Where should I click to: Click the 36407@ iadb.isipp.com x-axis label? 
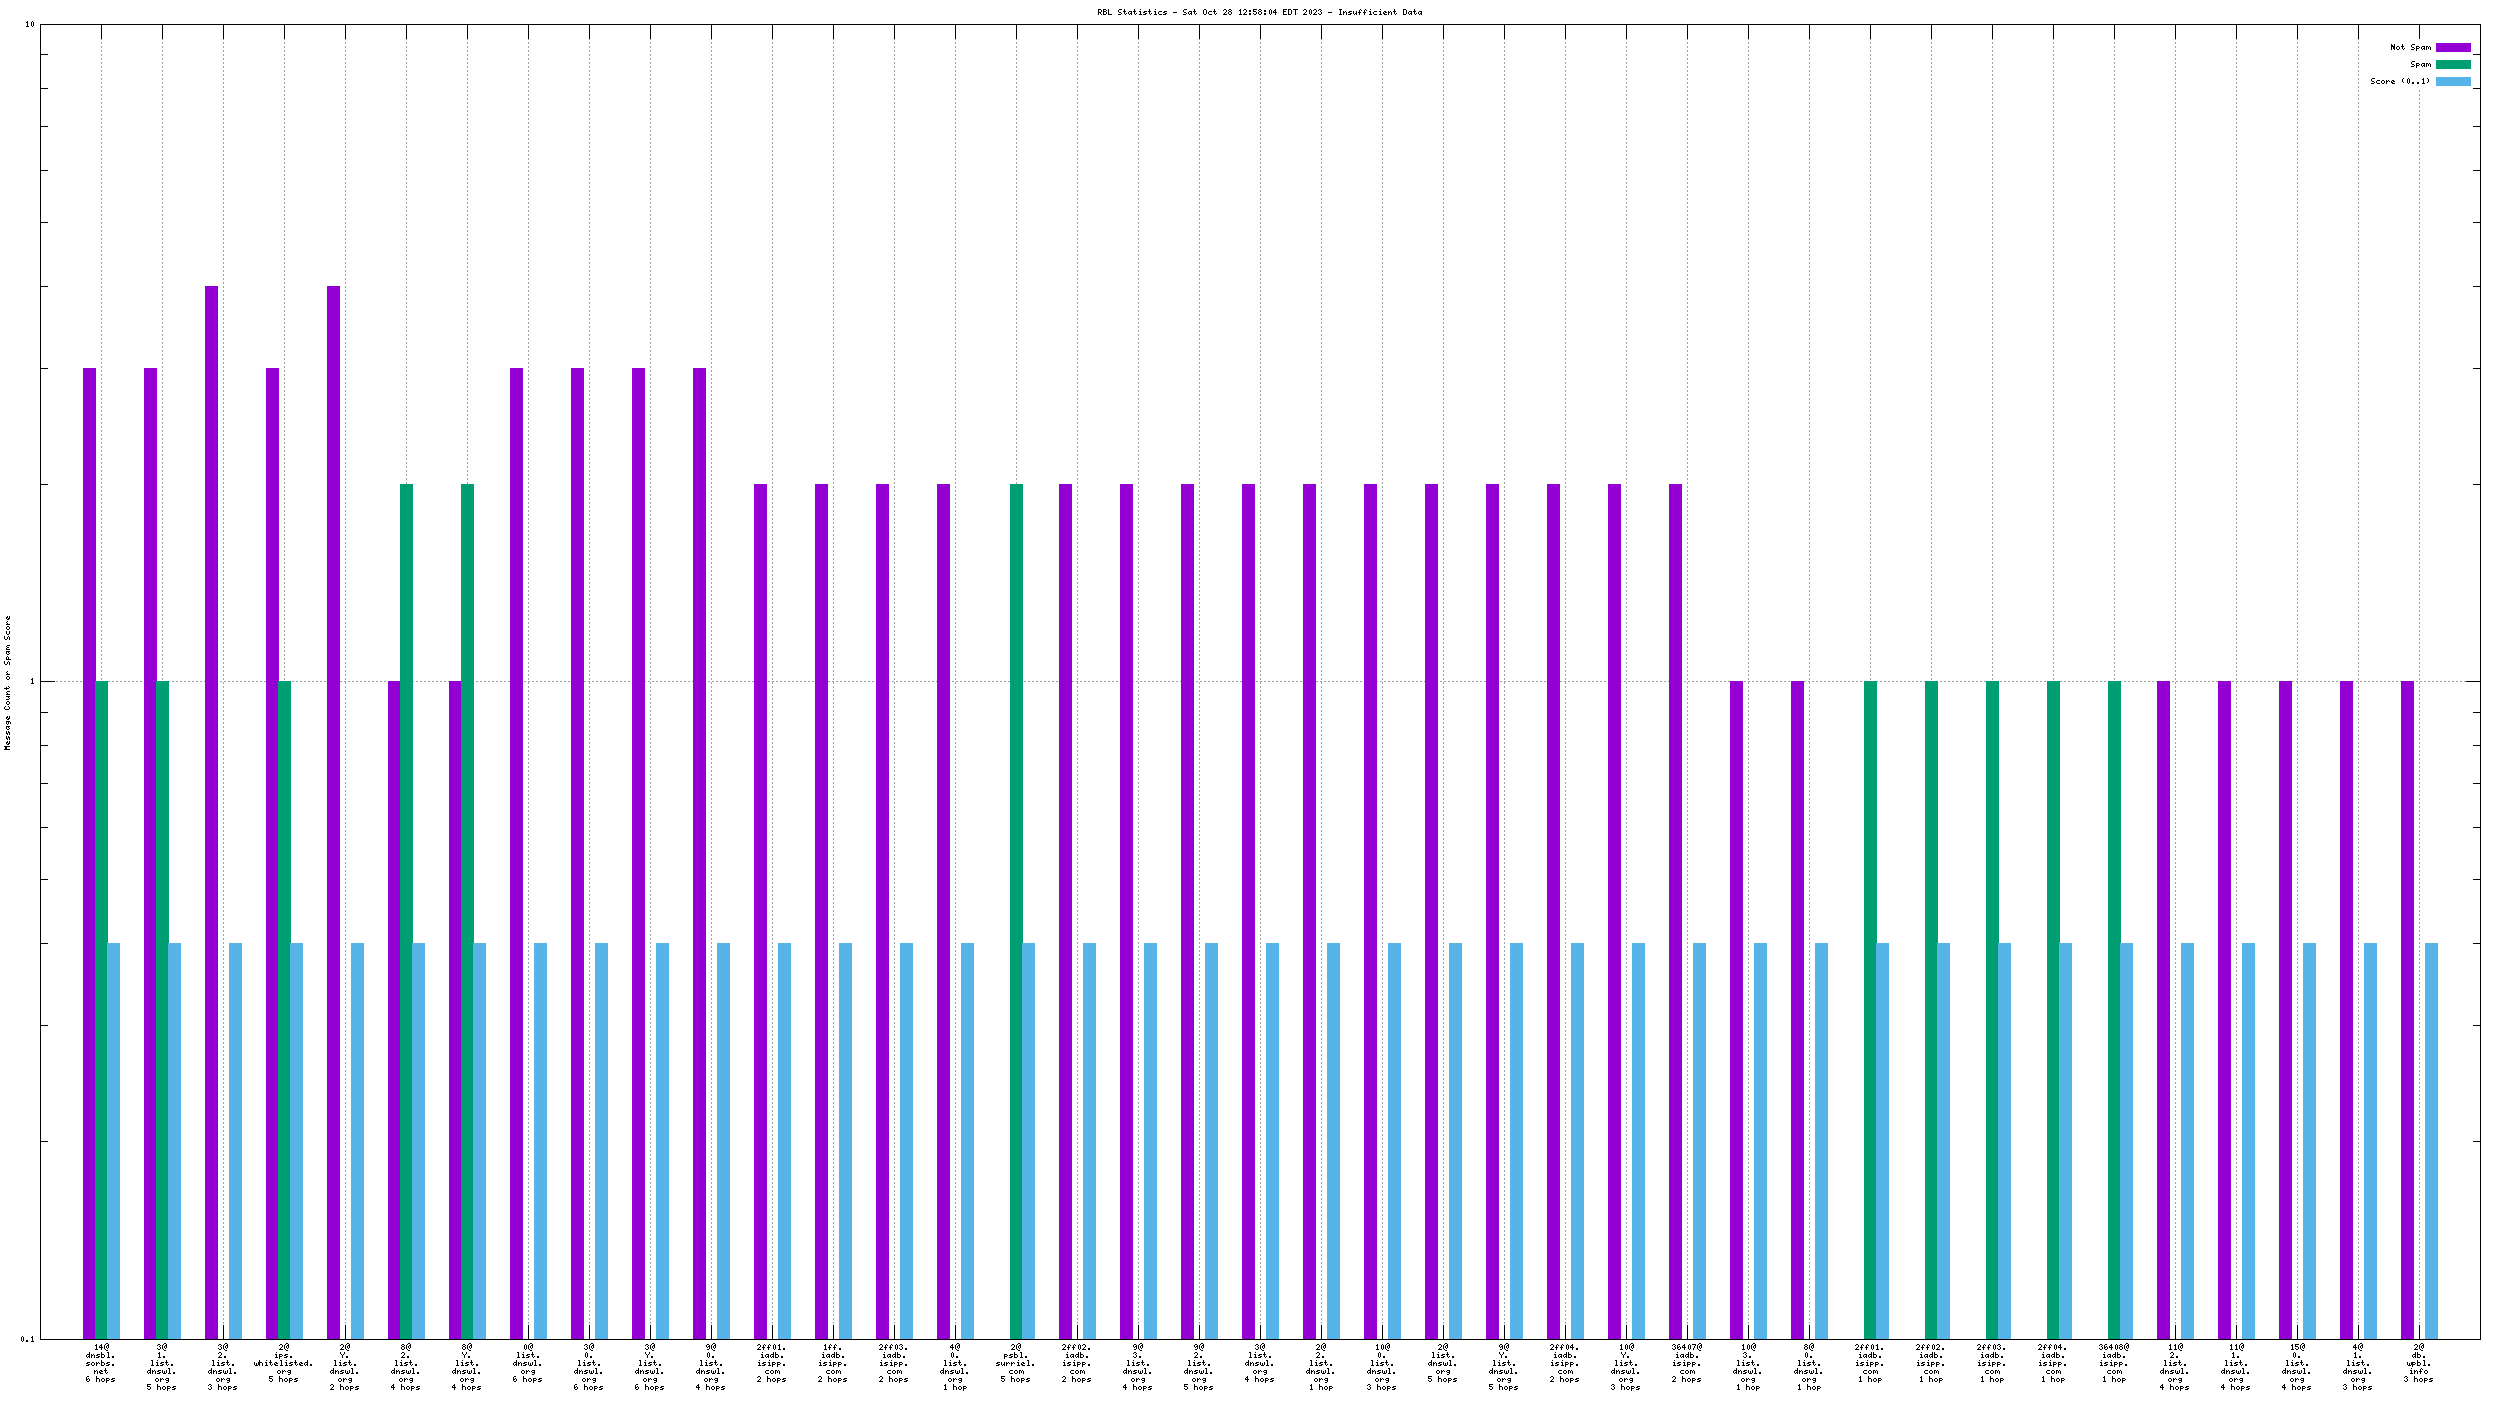1686,1363
